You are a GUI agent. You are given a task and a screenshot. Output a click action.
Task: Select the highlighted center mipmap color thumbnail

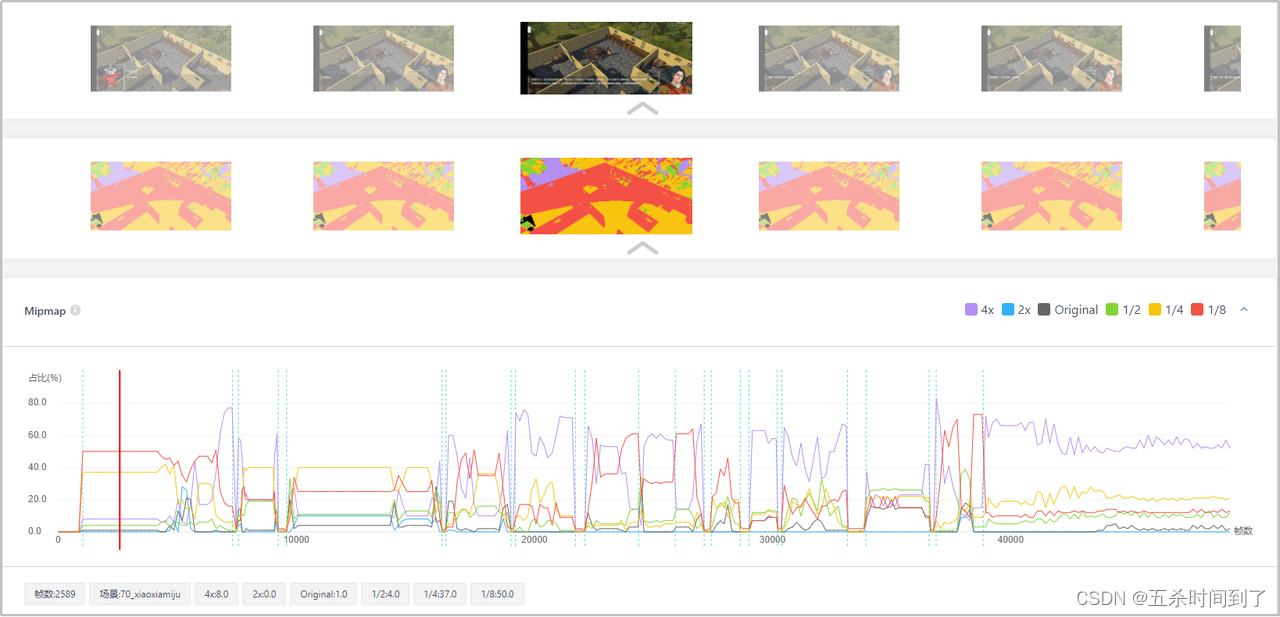click(606, 196)
